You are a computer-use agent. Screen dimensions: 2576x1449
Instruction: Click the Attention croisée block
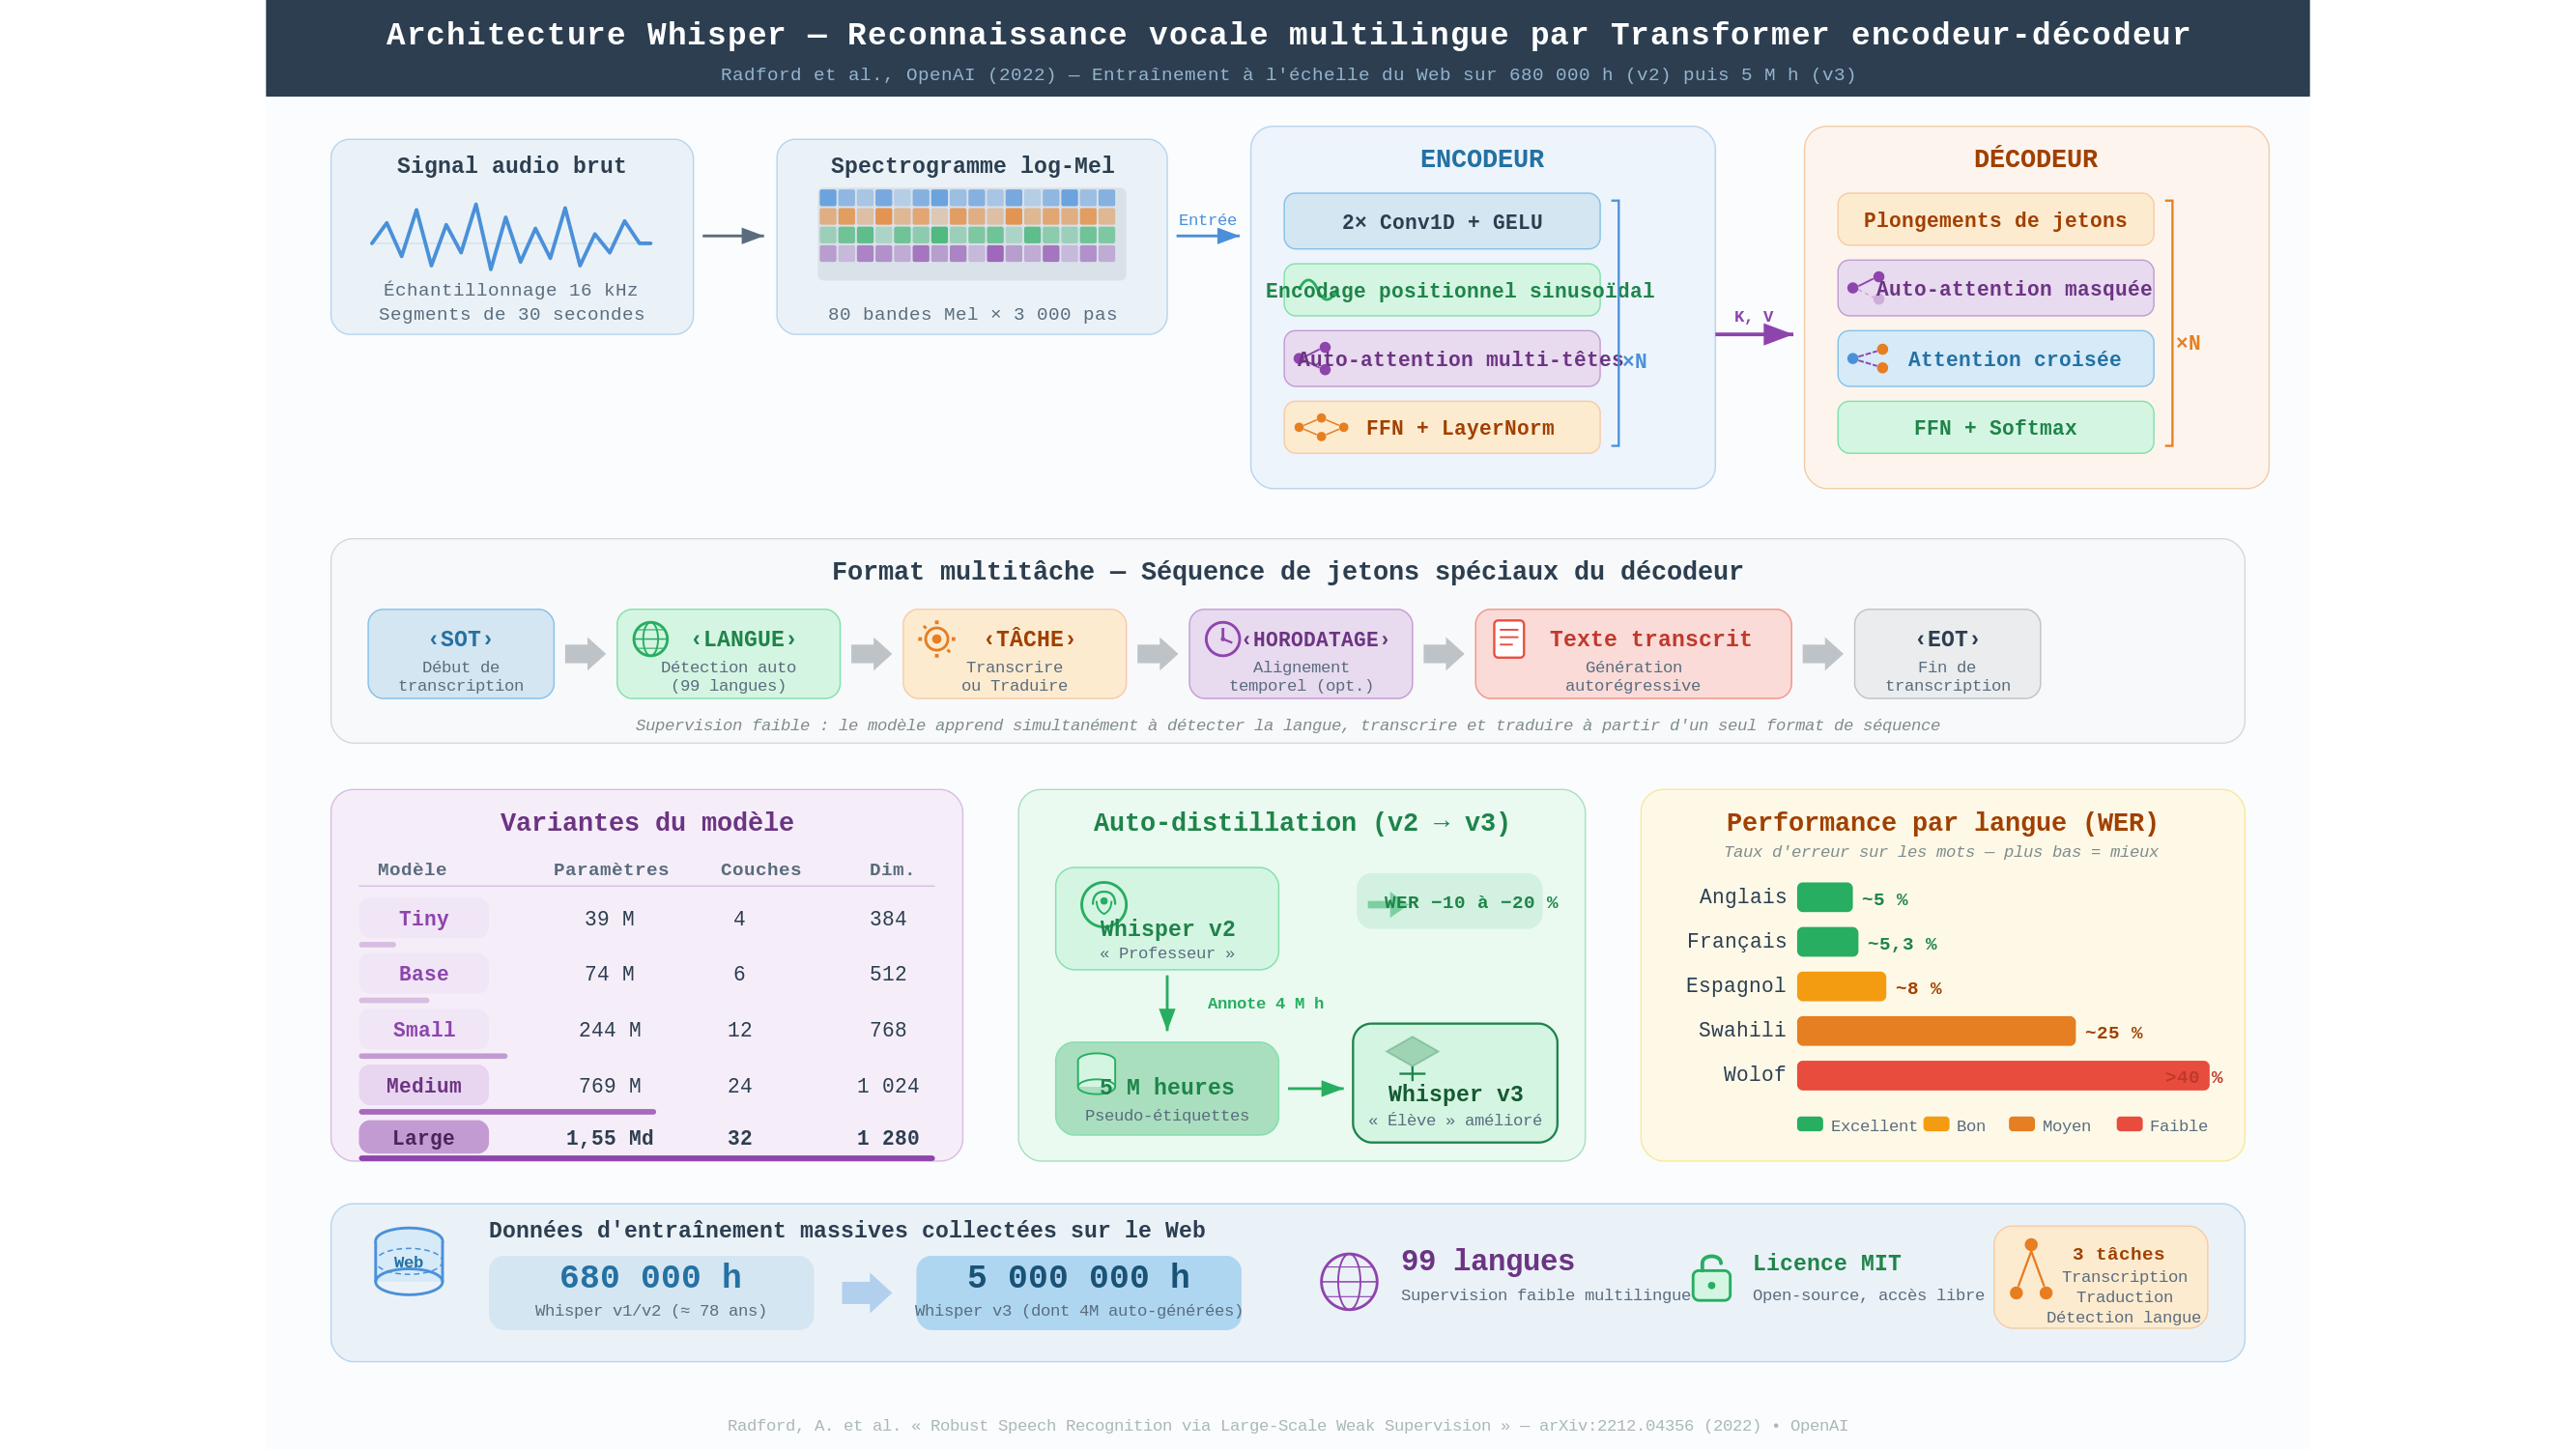[x=1994, y=359]
